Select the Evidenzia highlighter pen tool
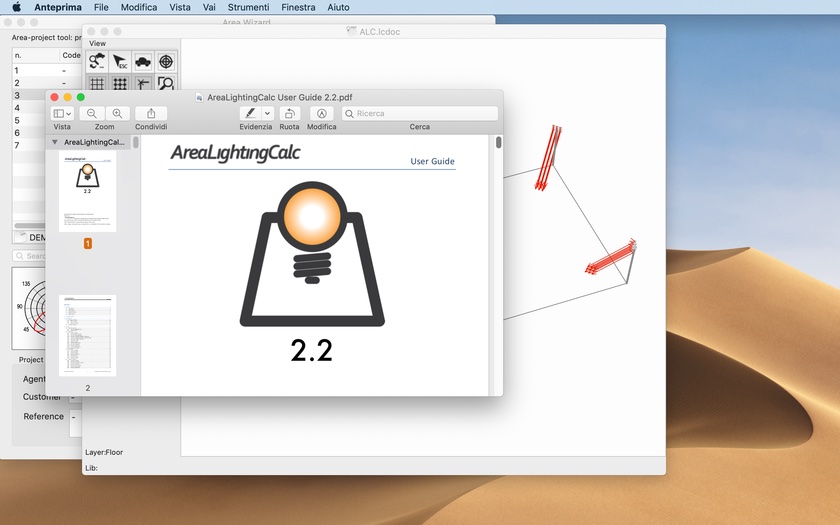This screenshot has height=525, width=840. tap(248, 114)
